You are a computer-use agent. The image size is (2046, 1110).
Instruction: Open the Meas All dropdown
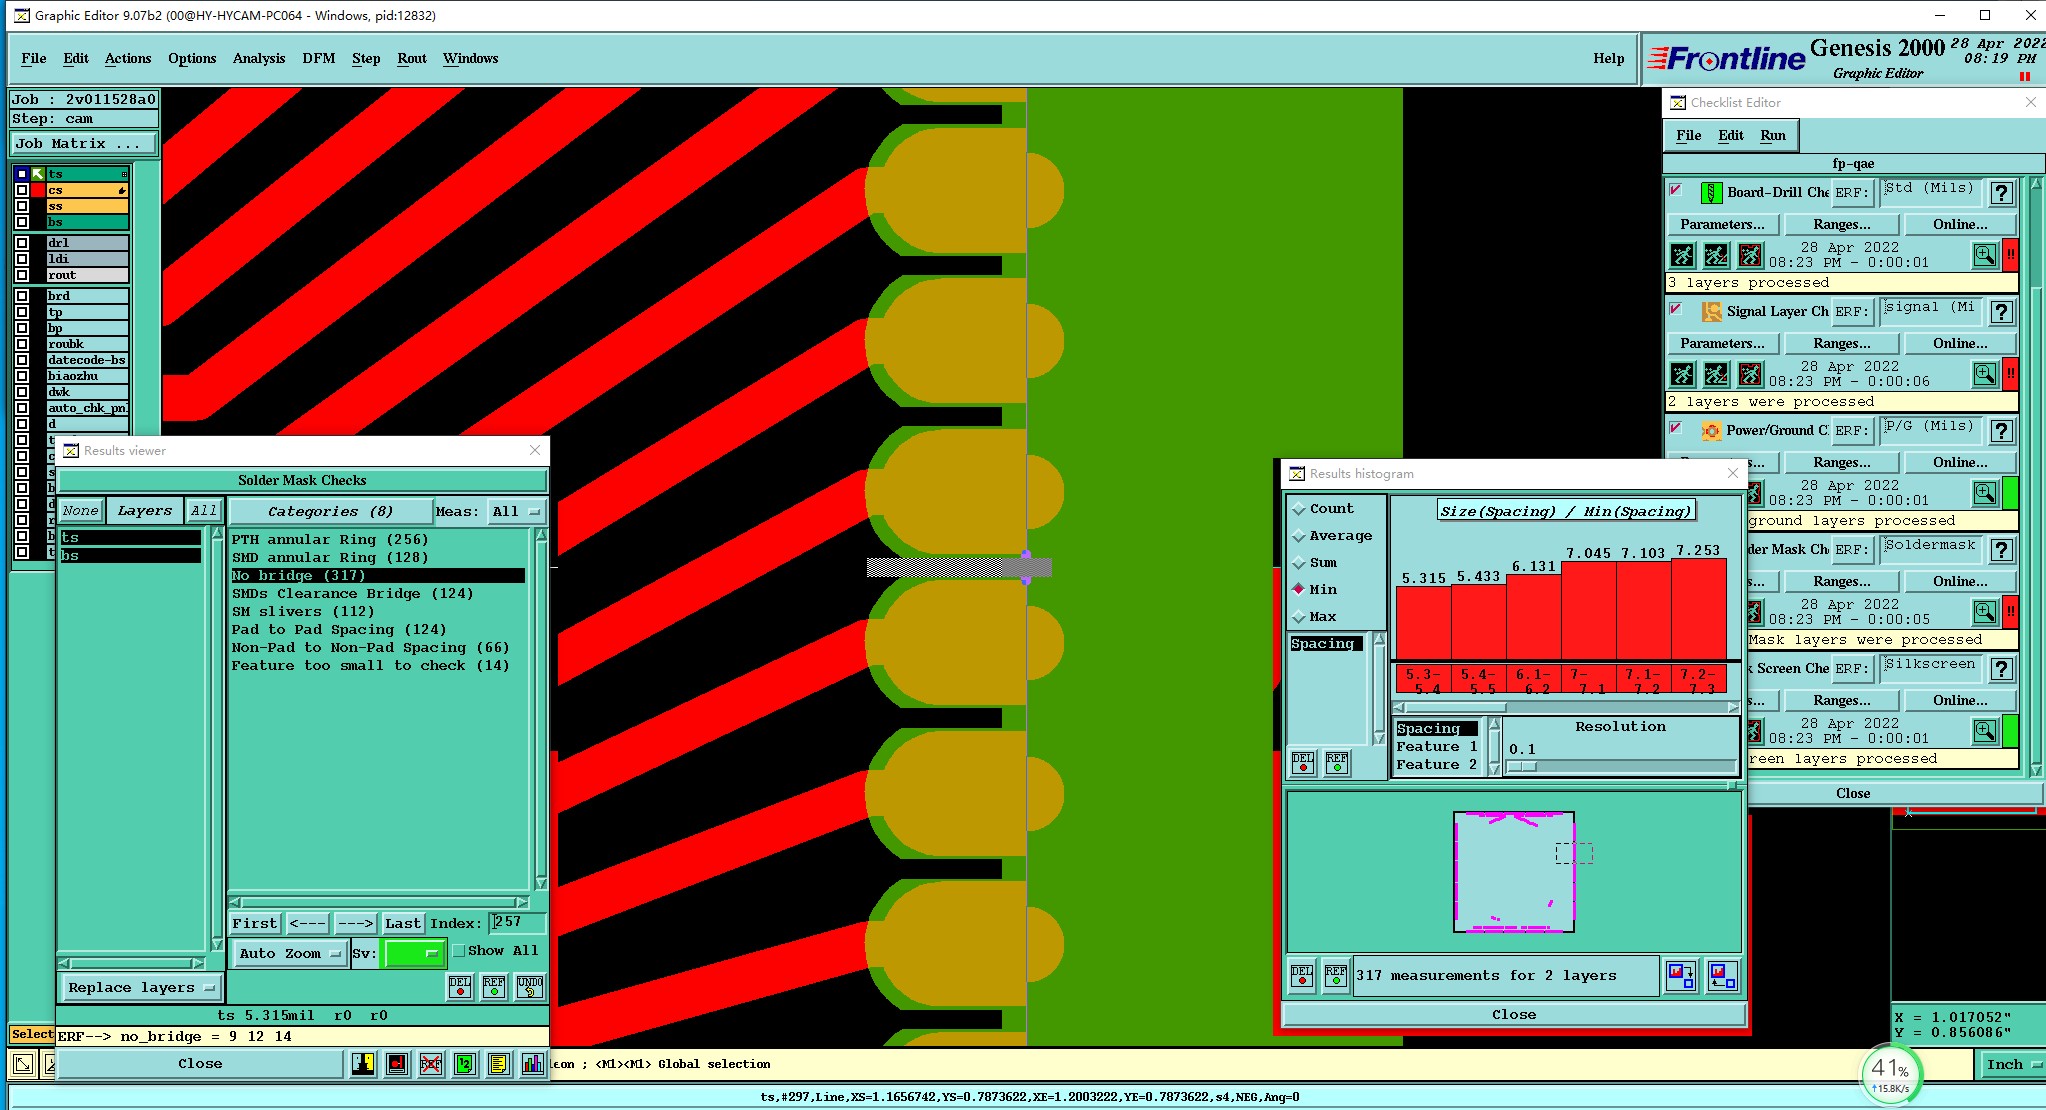517,512
